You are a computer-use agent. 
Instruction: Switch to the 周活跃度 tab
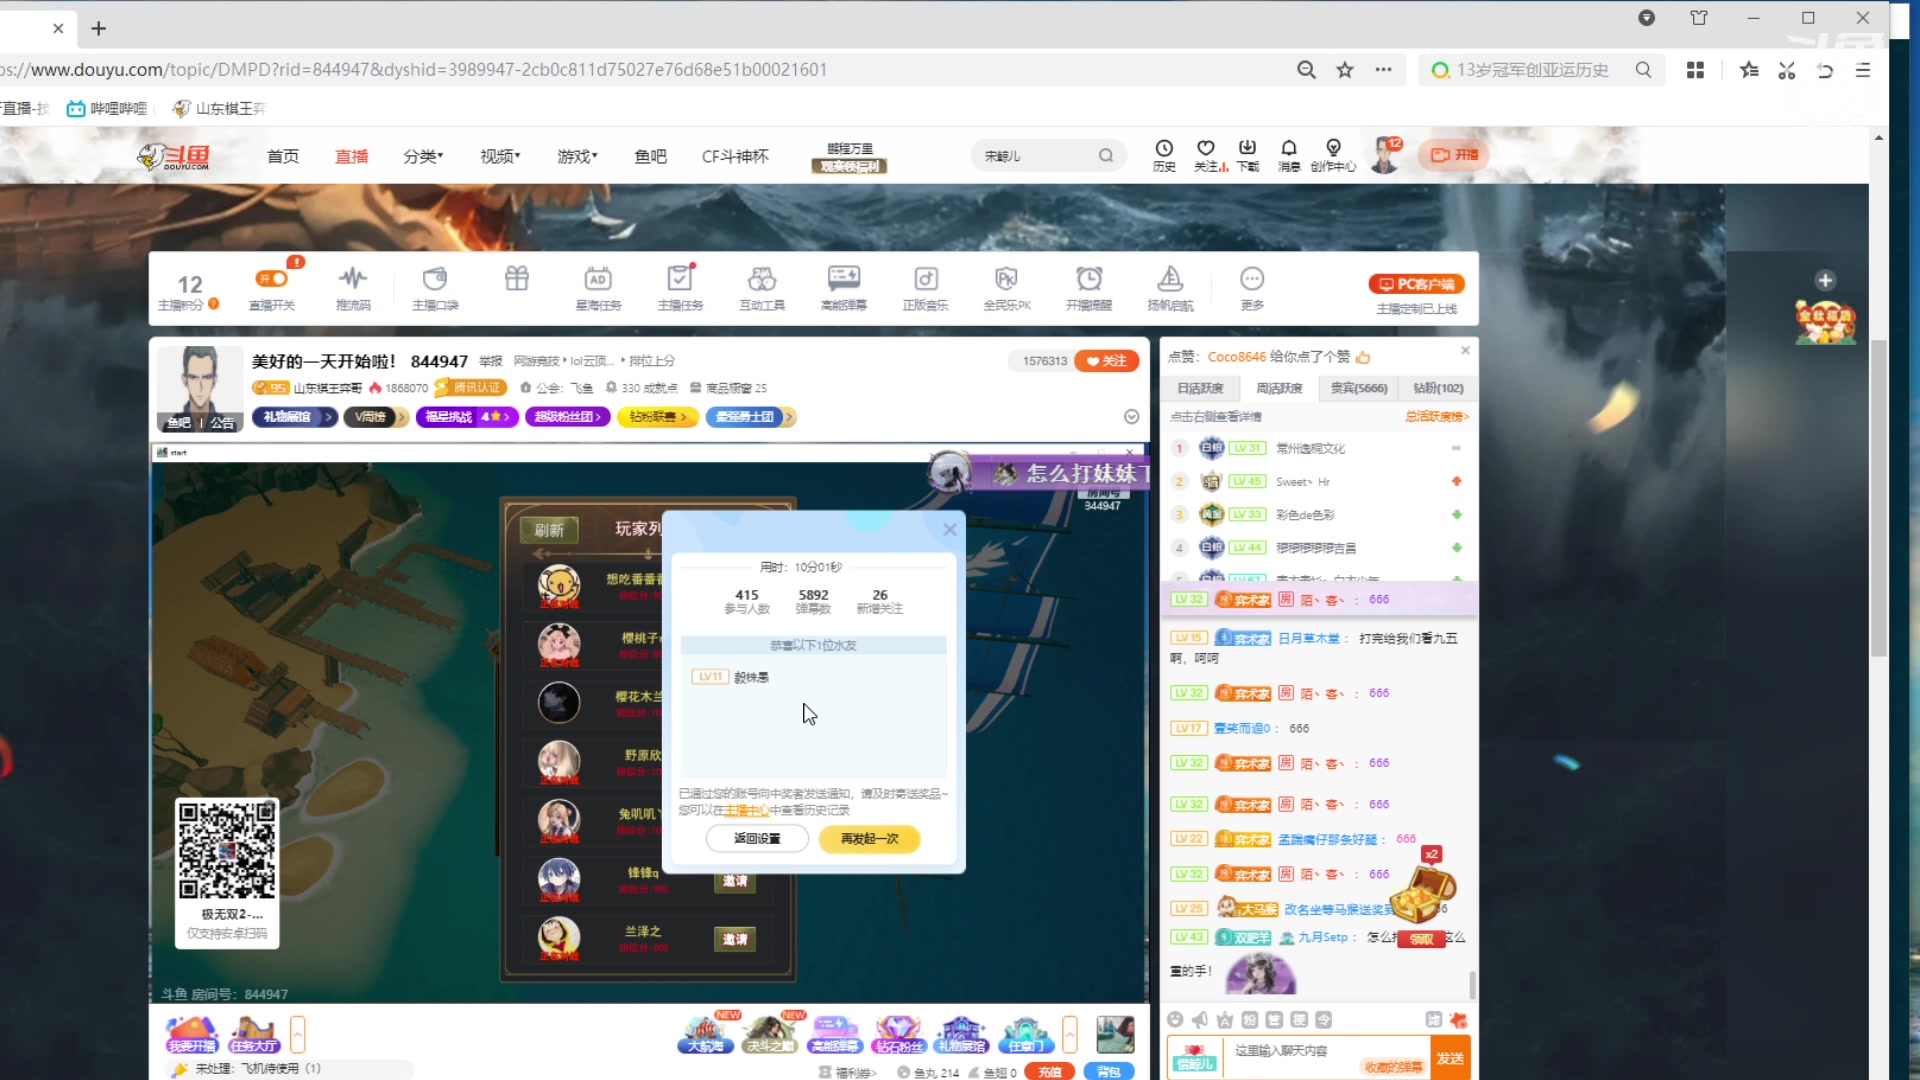pyautogui.click(x=1279, y=388)
